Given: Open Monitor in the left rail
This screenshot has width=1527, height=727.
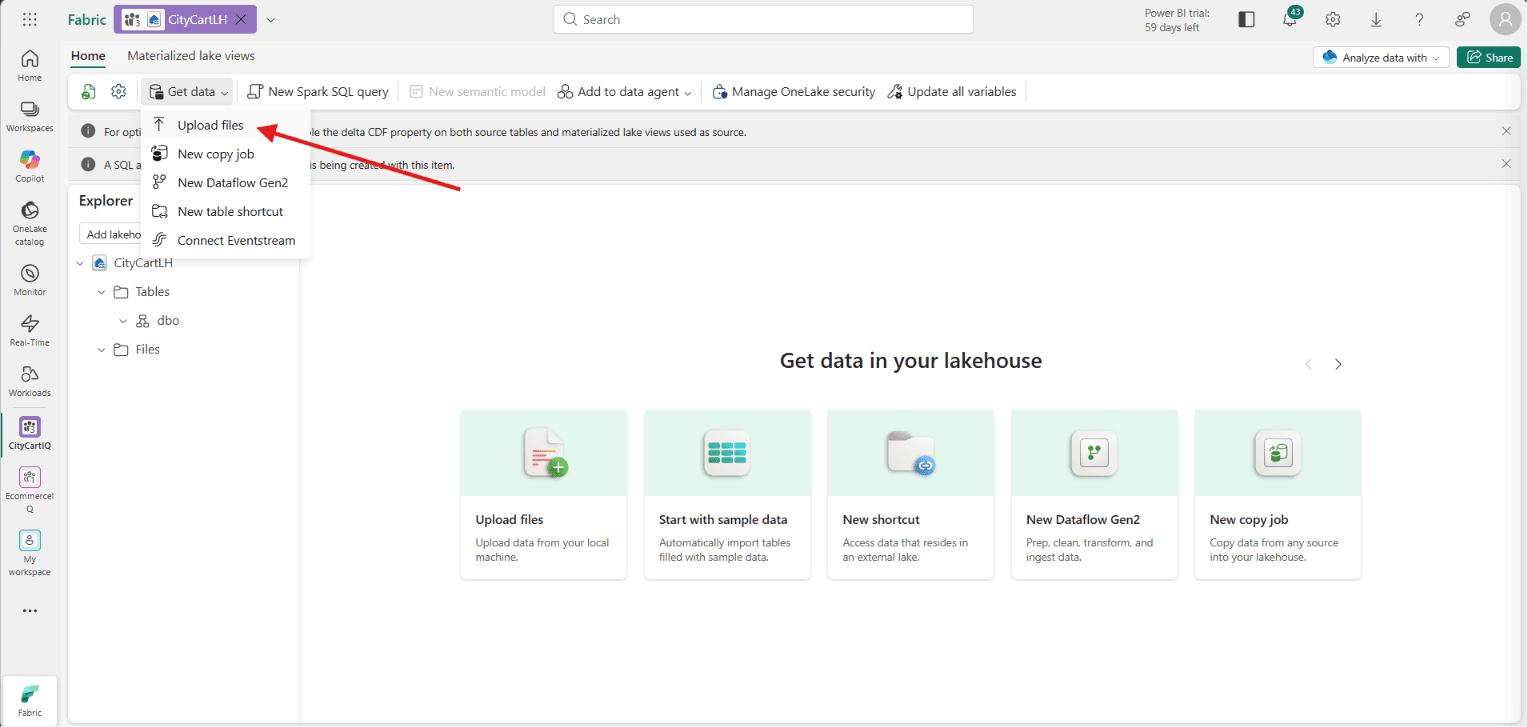Looking at the screenshot, I should pos(30,280).
